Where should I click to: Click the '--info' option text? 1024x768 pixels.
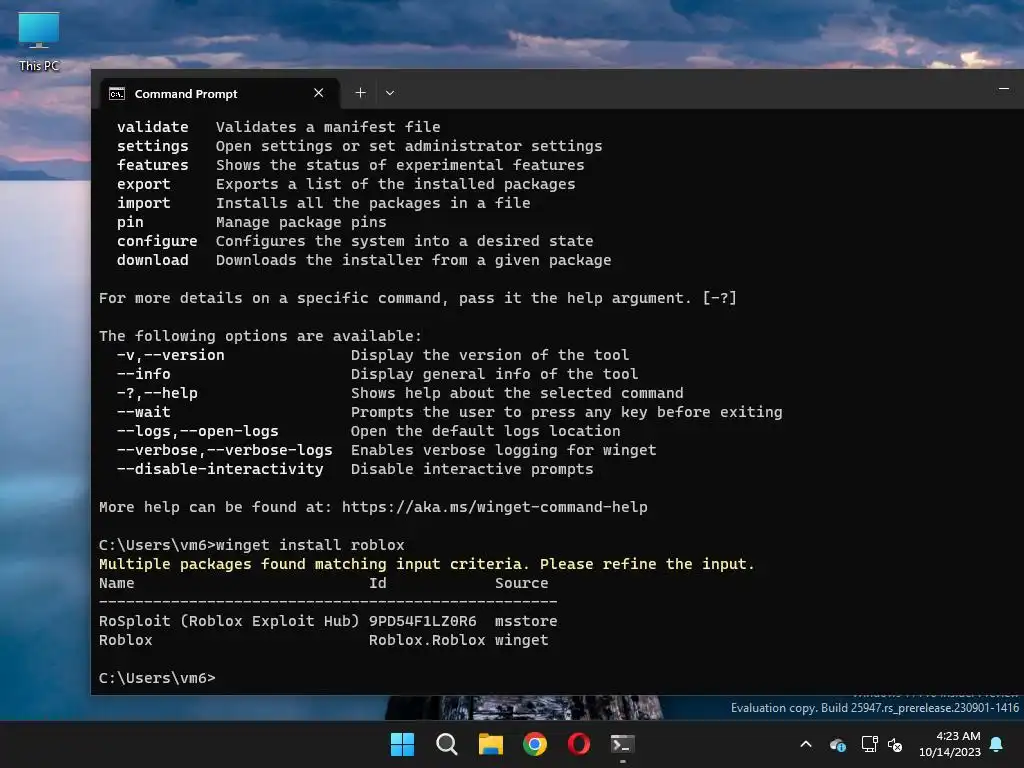pyautogui.click(x=144, y=374)
